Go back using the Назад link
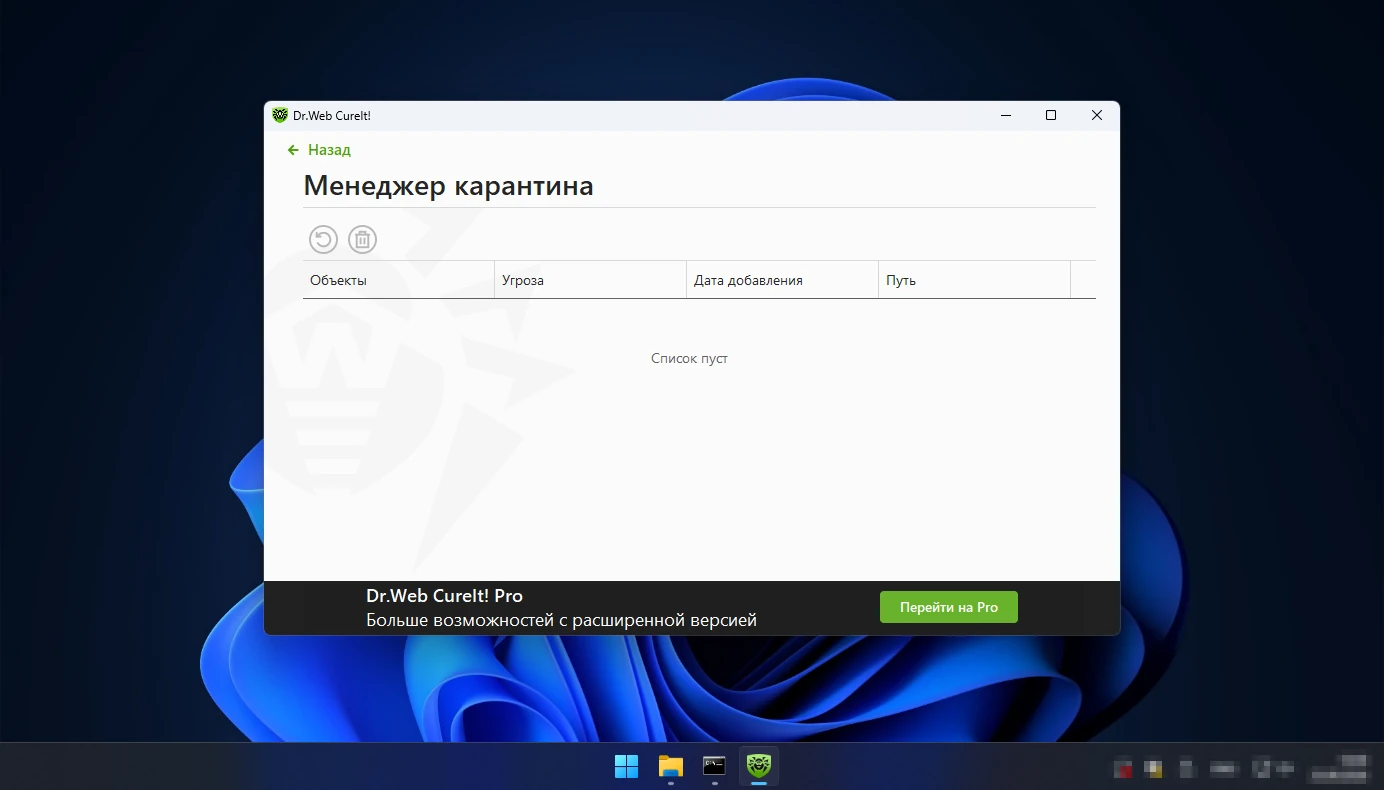Image resolution: width=1384 pixels, height=790 pixels. tap(329, 150)
